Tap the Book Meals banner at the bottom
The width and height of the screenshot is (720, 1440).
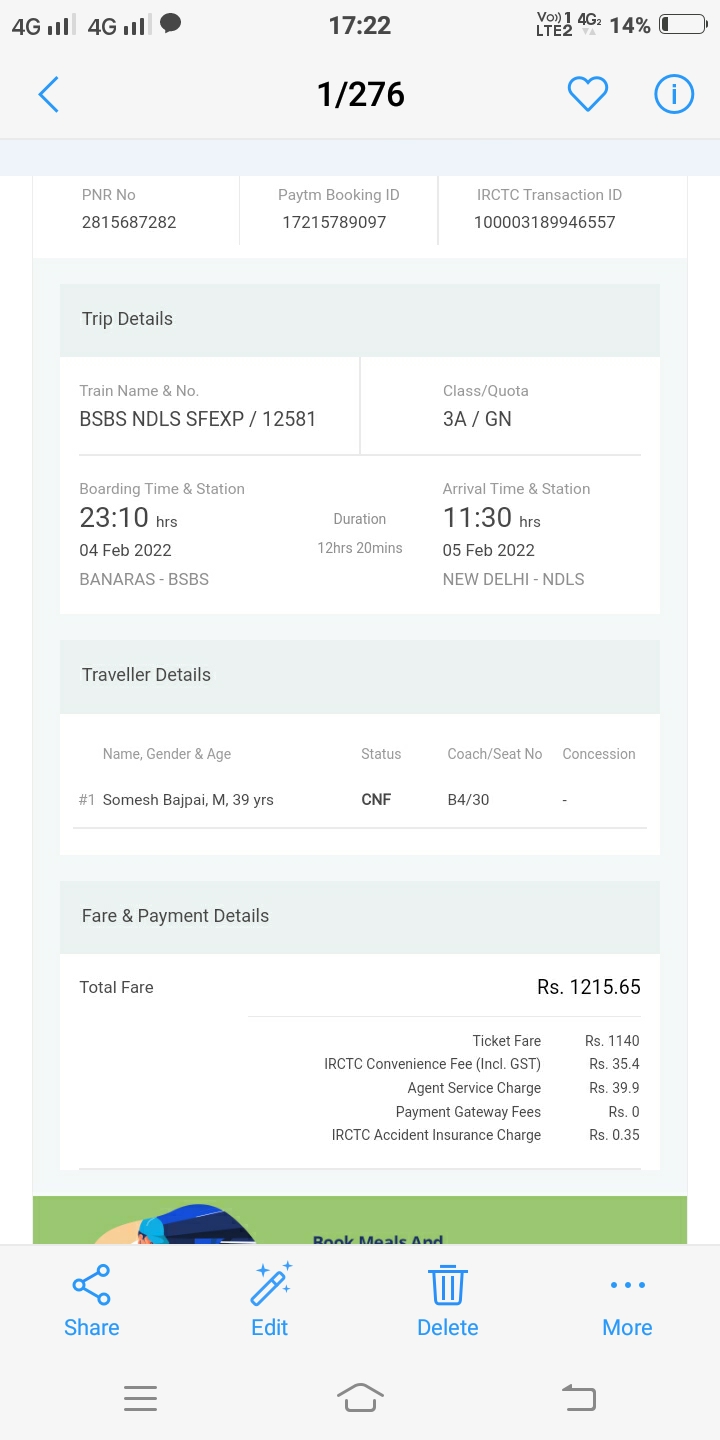pyautogui.click(x=360, y=1220)
